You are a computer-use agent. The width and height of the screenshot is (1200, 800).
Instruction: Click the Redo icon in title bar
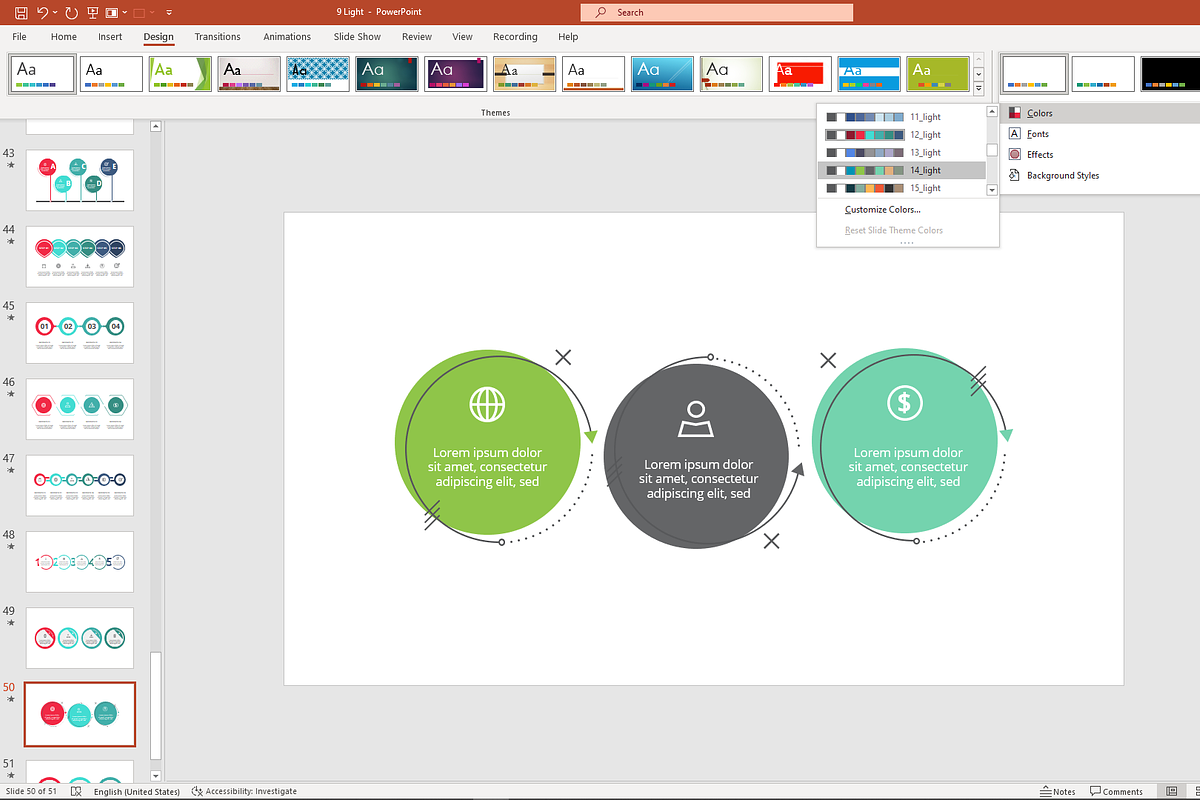pyautogui.click(x=71, y=13)
